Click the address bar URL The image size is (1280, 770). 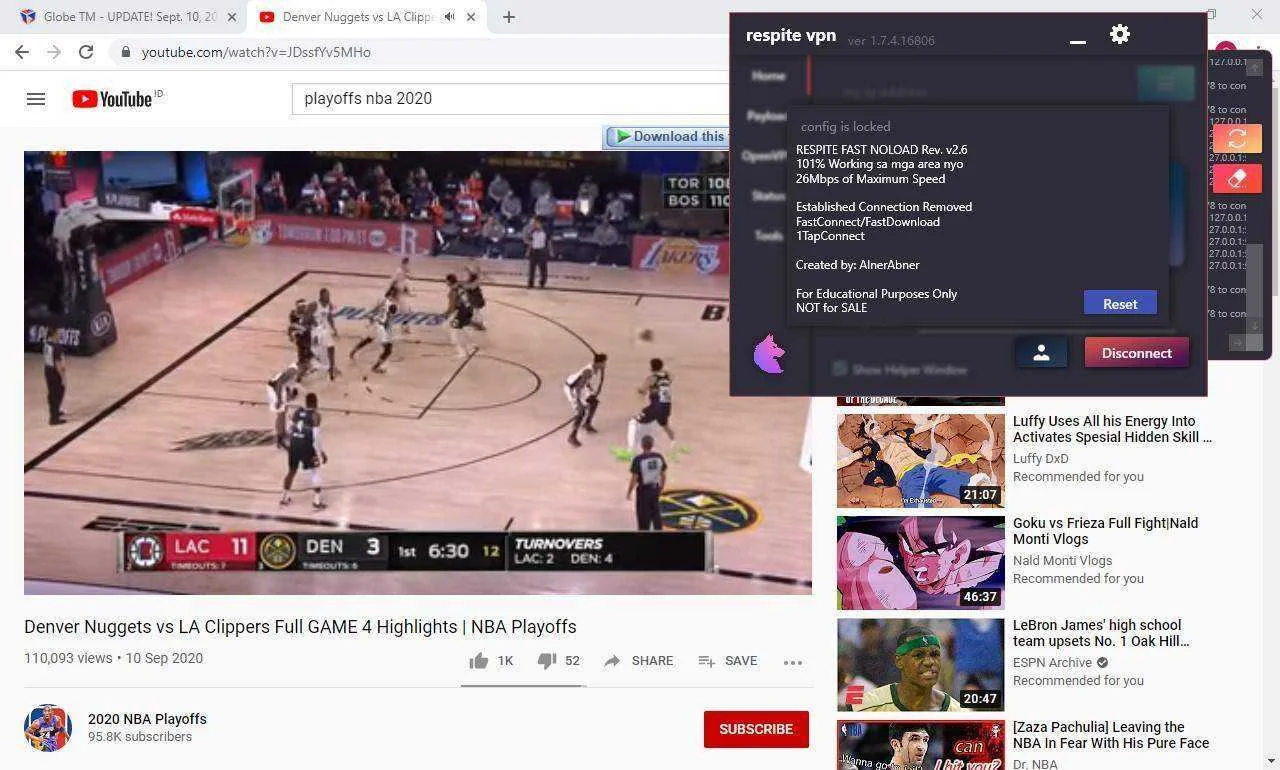click(x=256, y=52)
